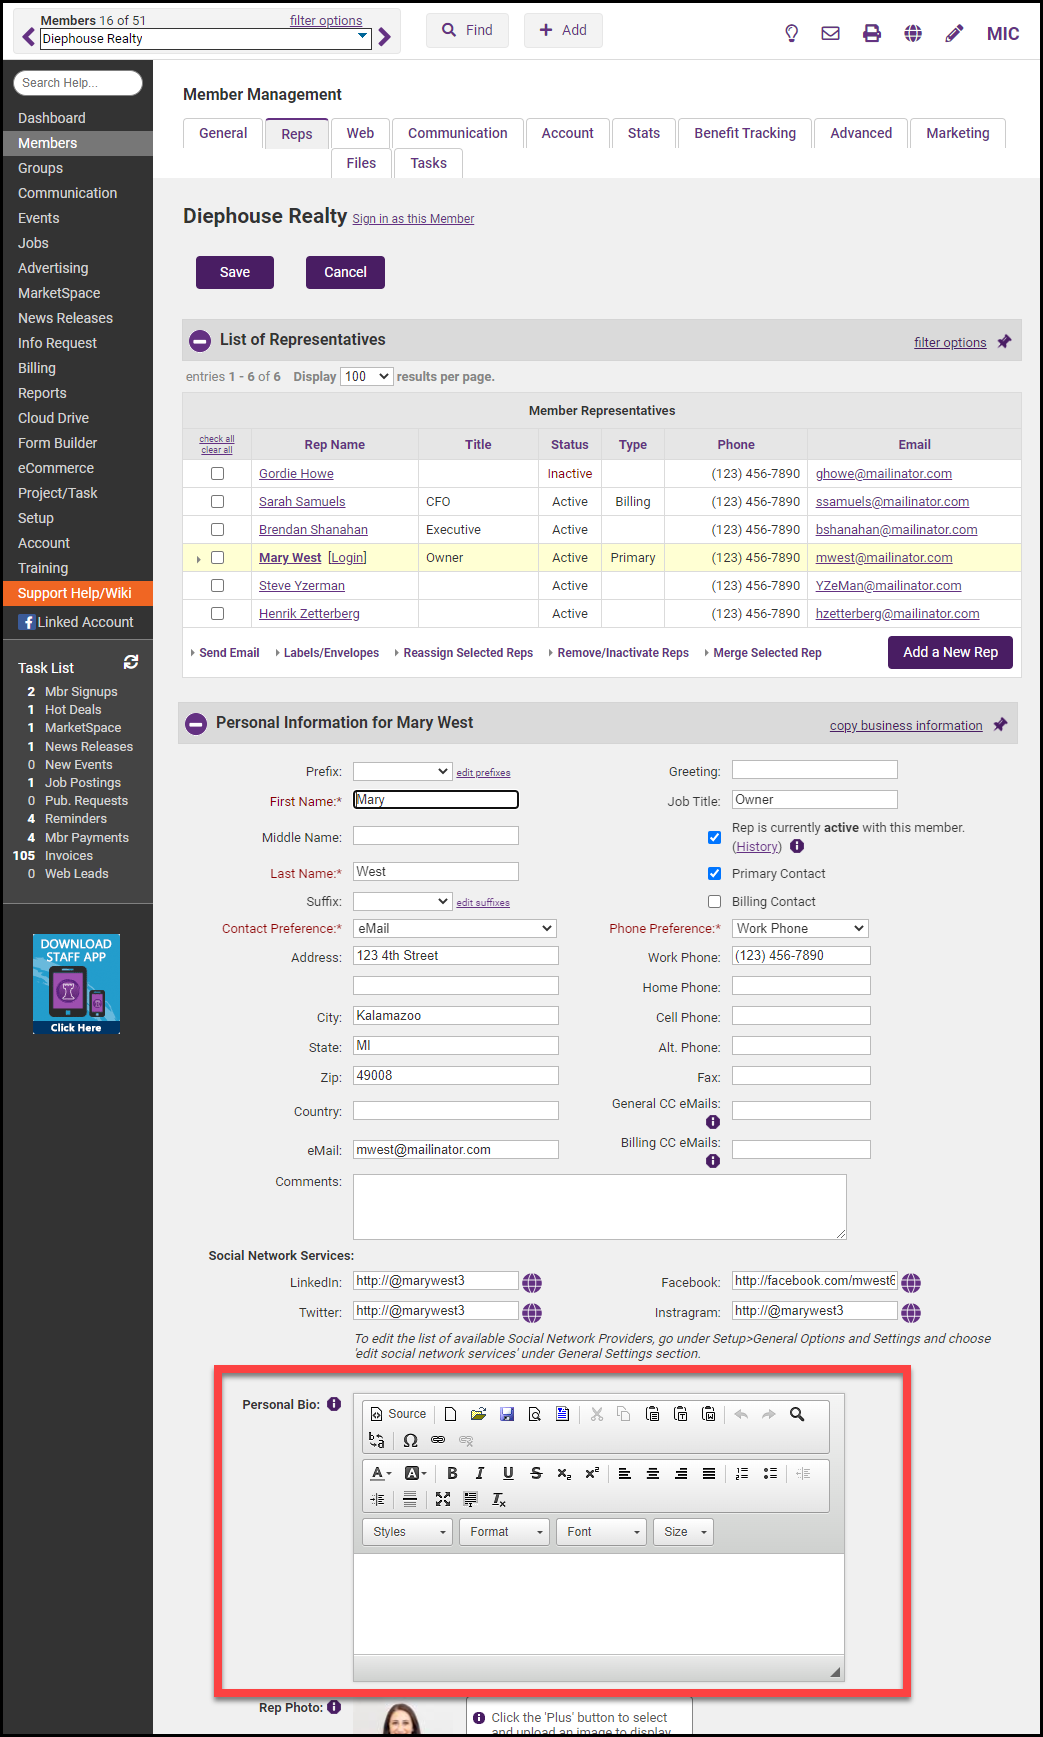Image resolution: width=1043 pixels, height=1737 pixels.
Task: Click the Bold icon in Personal Bio editor
Action: [452, 1473]
